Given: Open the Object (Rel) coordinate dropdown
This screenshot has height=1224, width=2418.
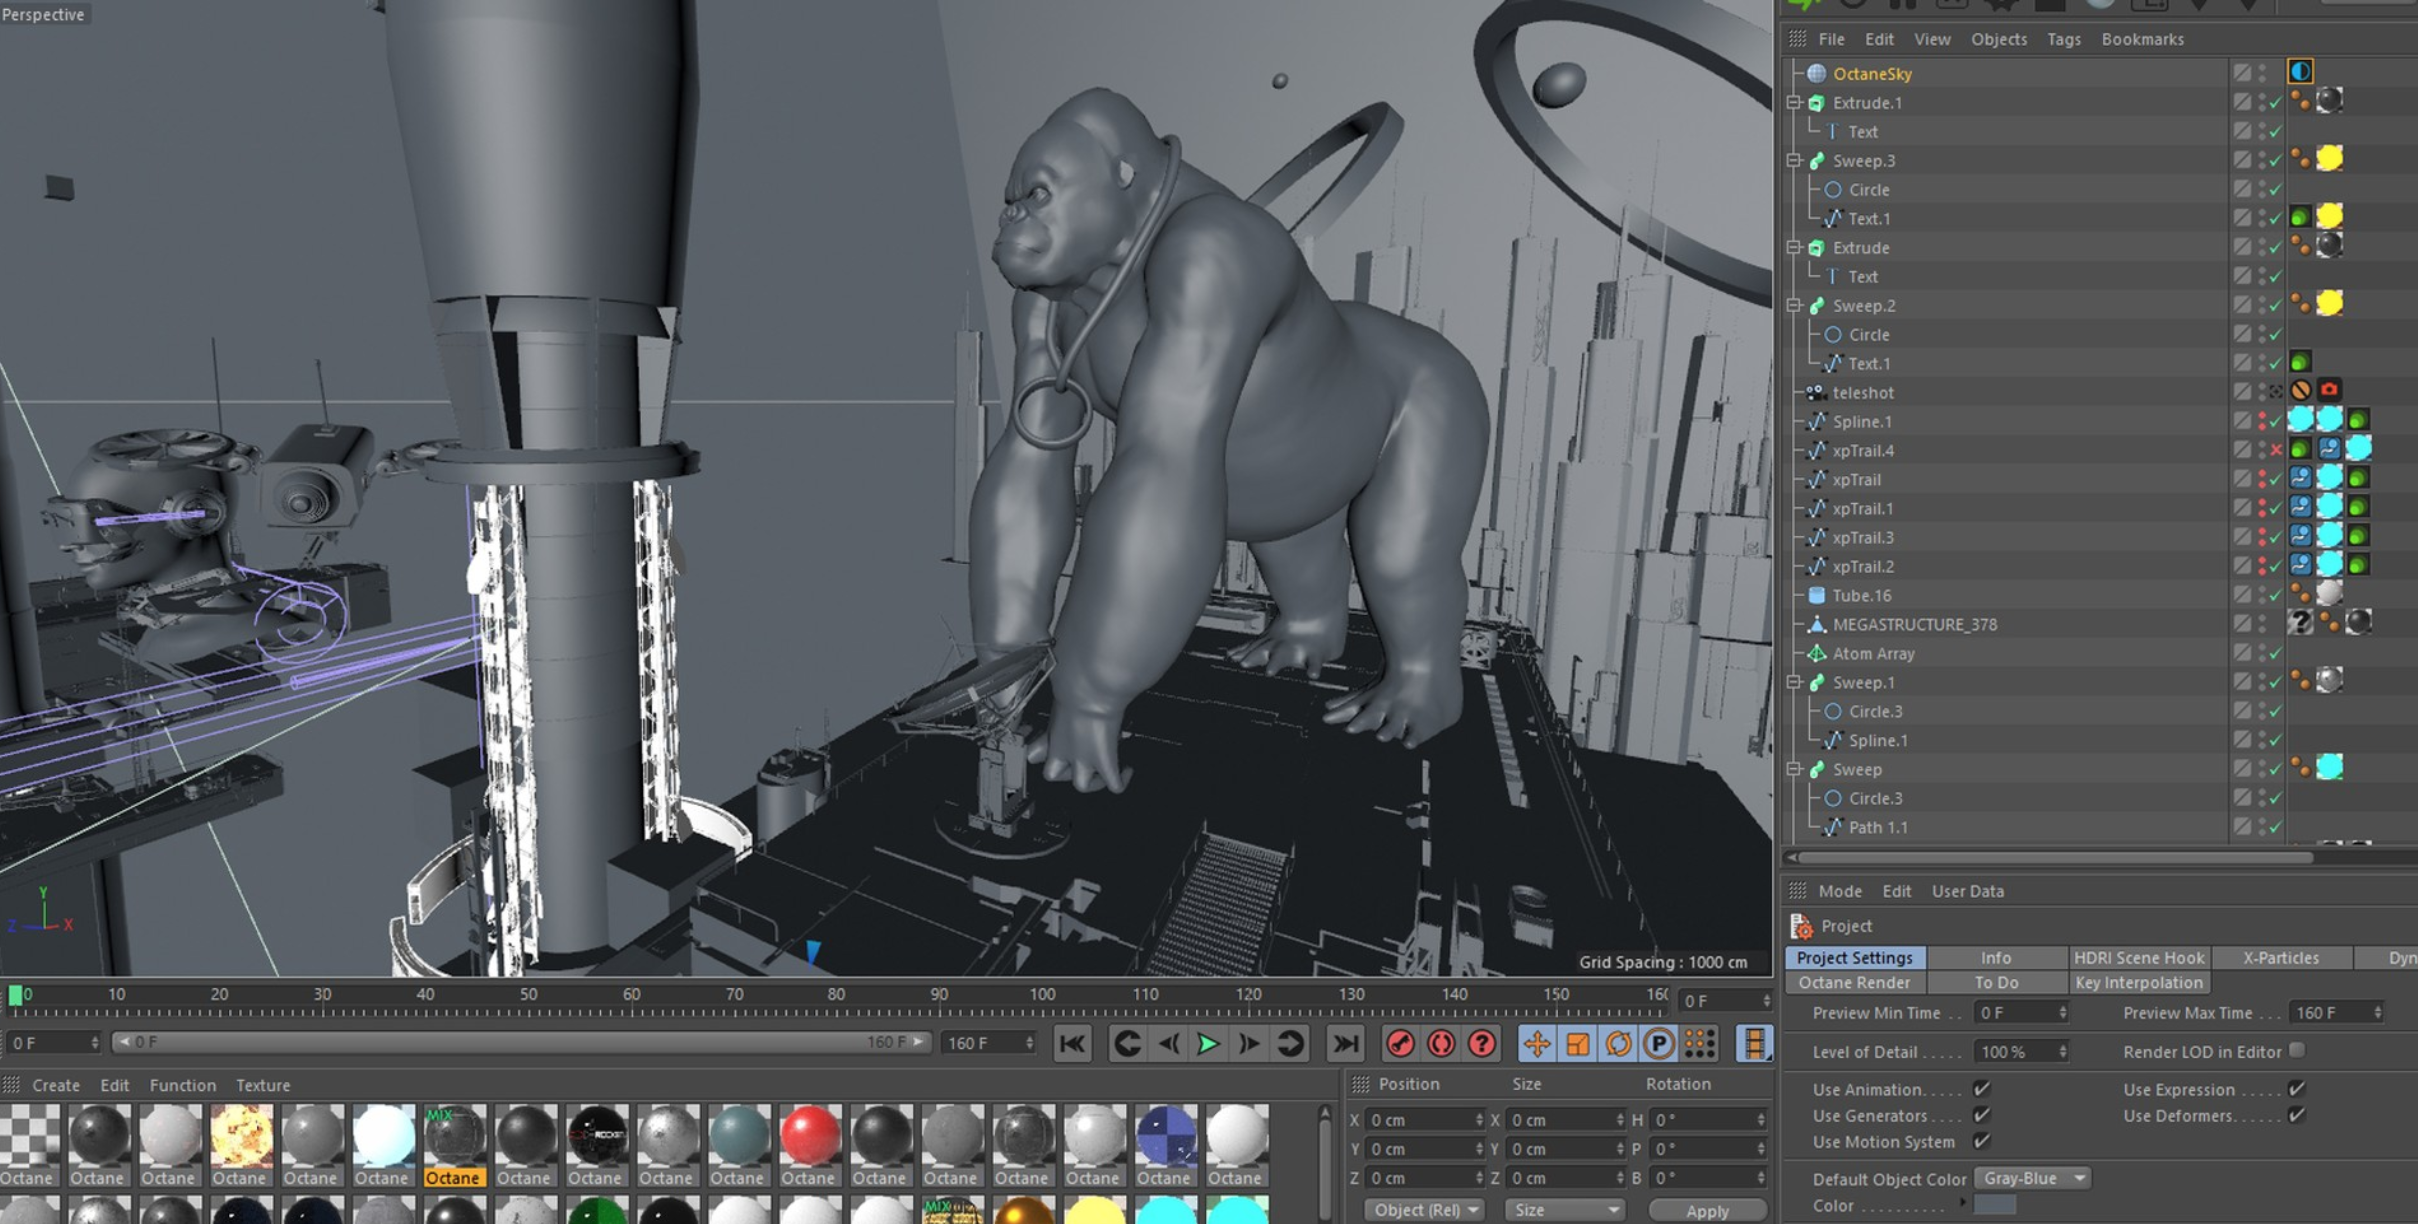Looking at the screenshot, I should point(1425,1210).
